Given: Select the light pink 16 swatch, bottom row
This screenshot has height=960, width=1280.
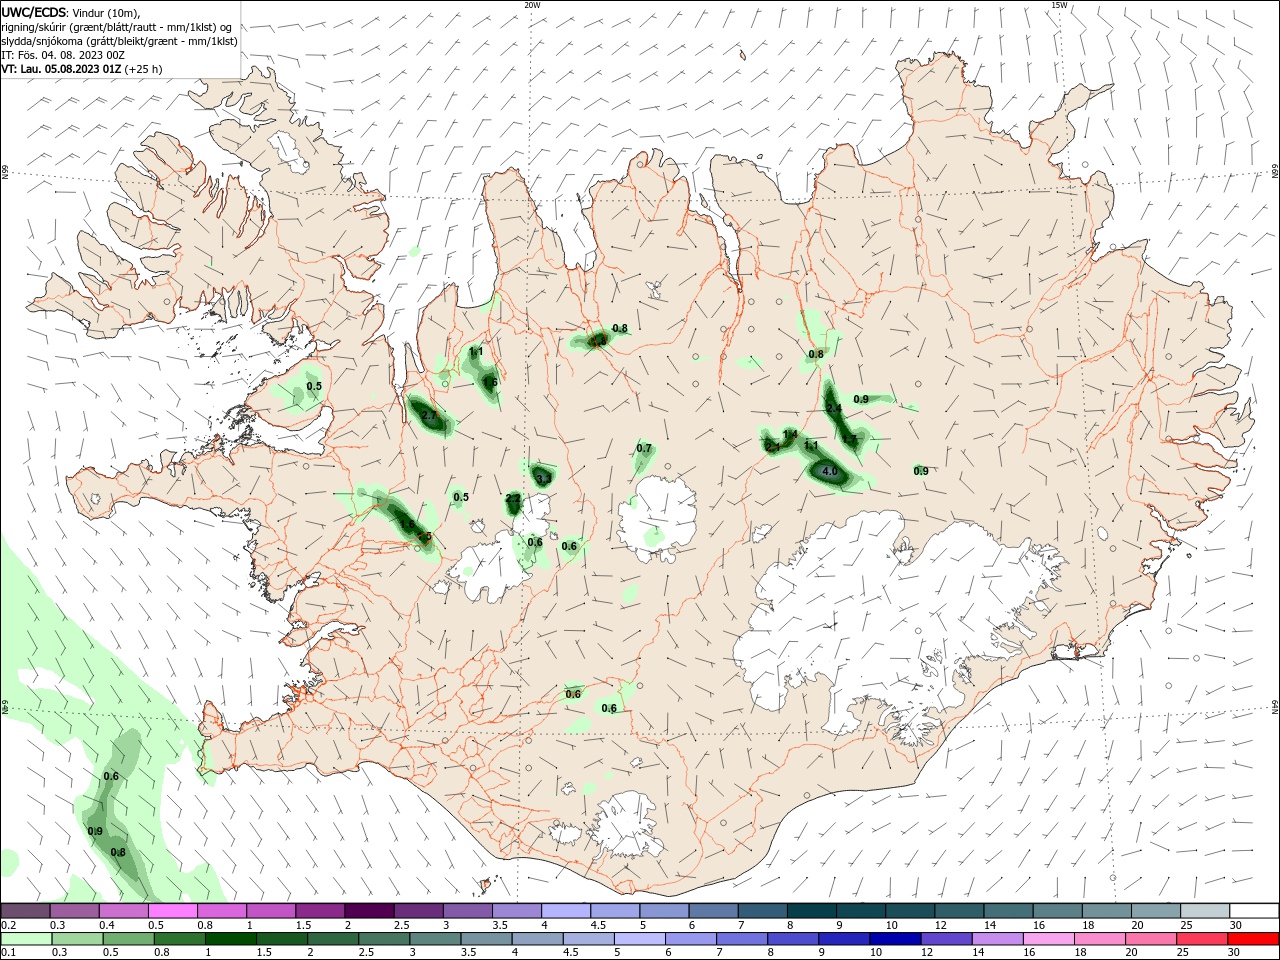Looking at the screenshot, I should pyautogui.click(x=1048, y=939).
